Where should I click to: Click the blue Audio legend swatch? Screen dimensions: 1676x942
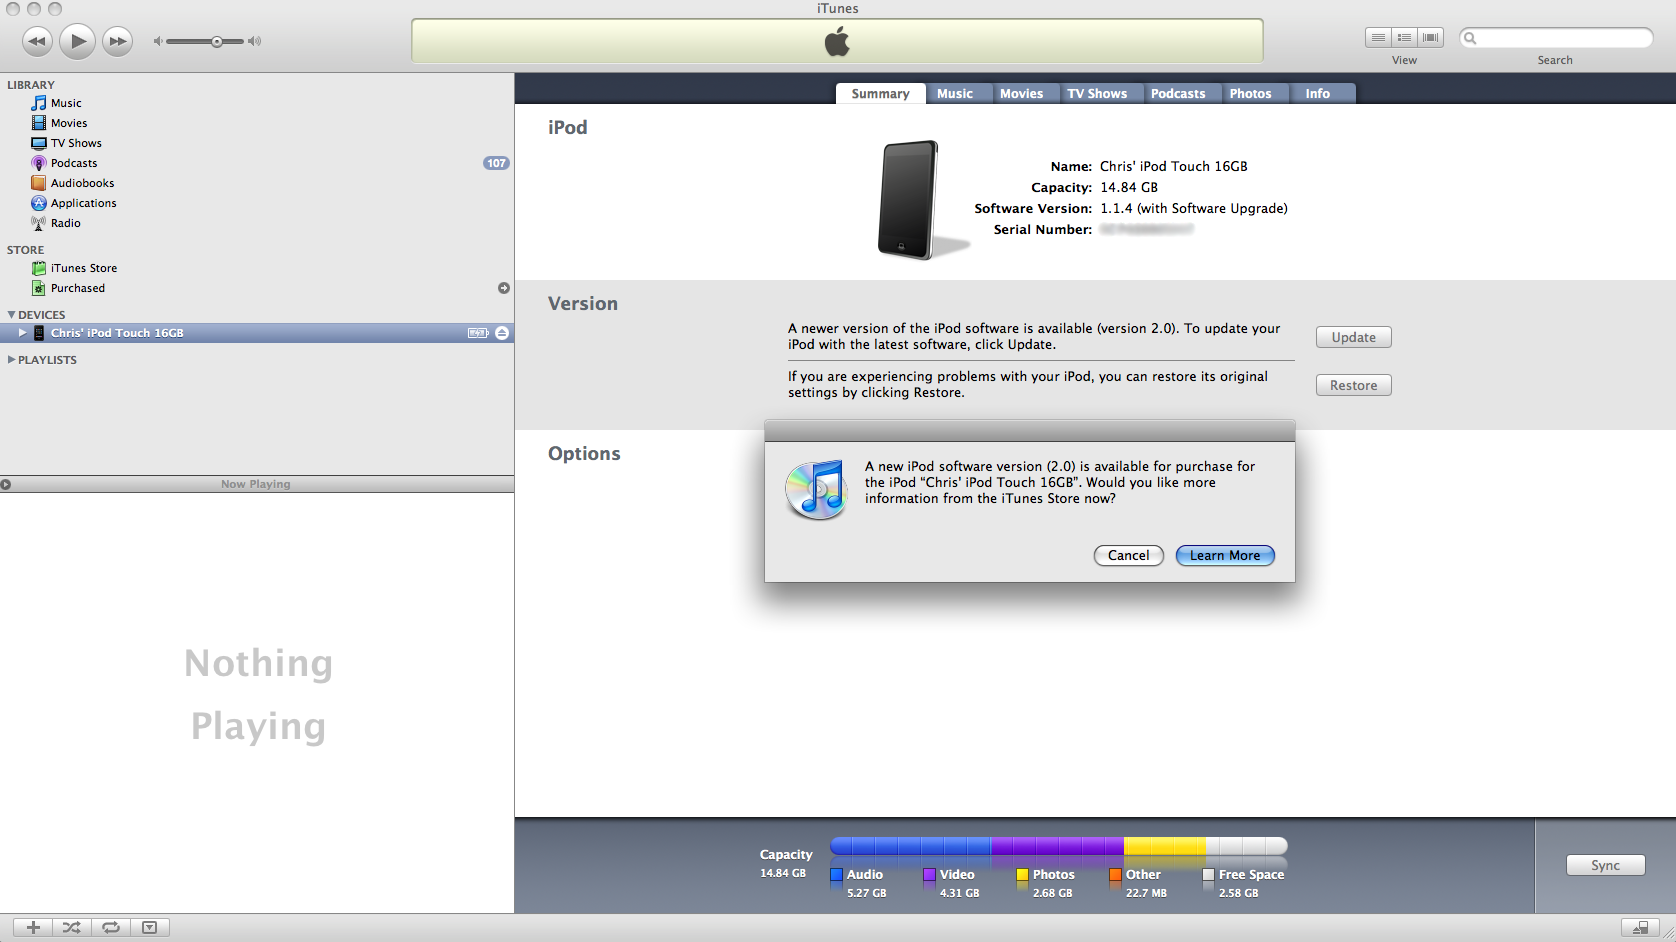click(x=837, y=874)
